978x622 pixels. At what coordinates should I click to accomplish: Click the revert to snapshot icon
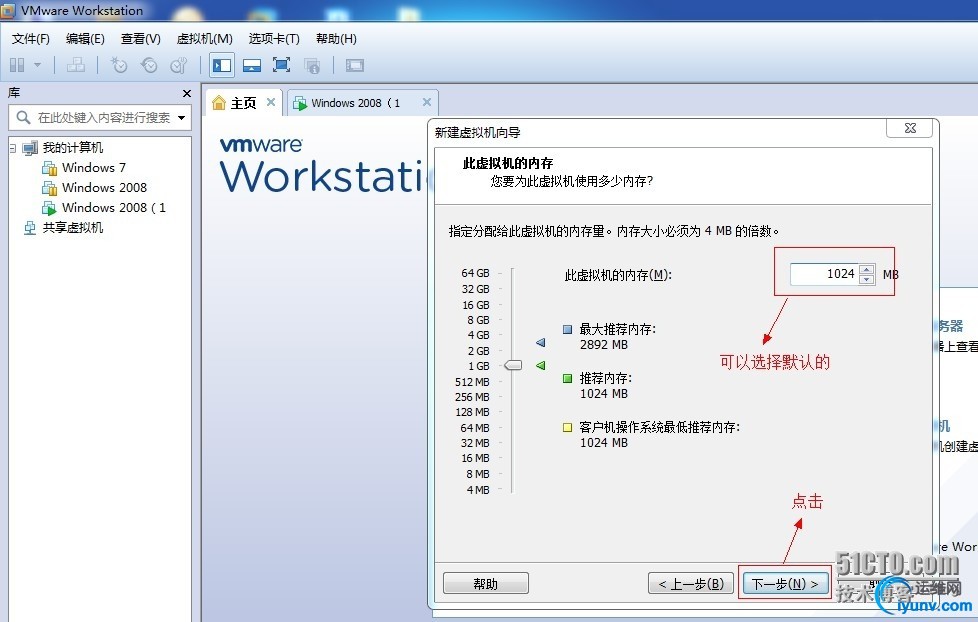pos(149,65)
